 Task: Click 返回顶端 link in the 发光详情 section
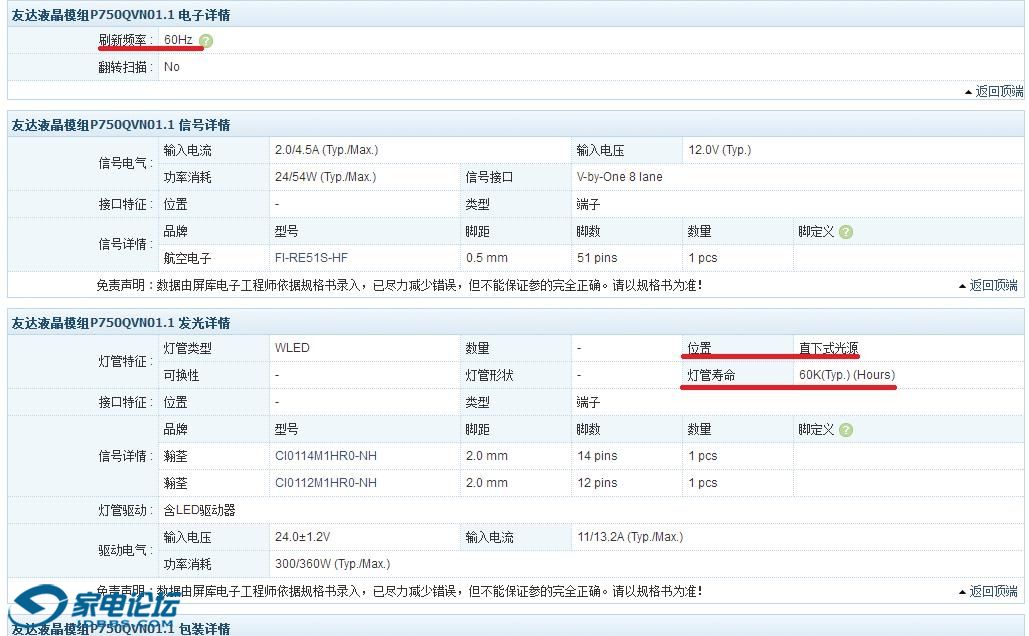tap(993, 592)
